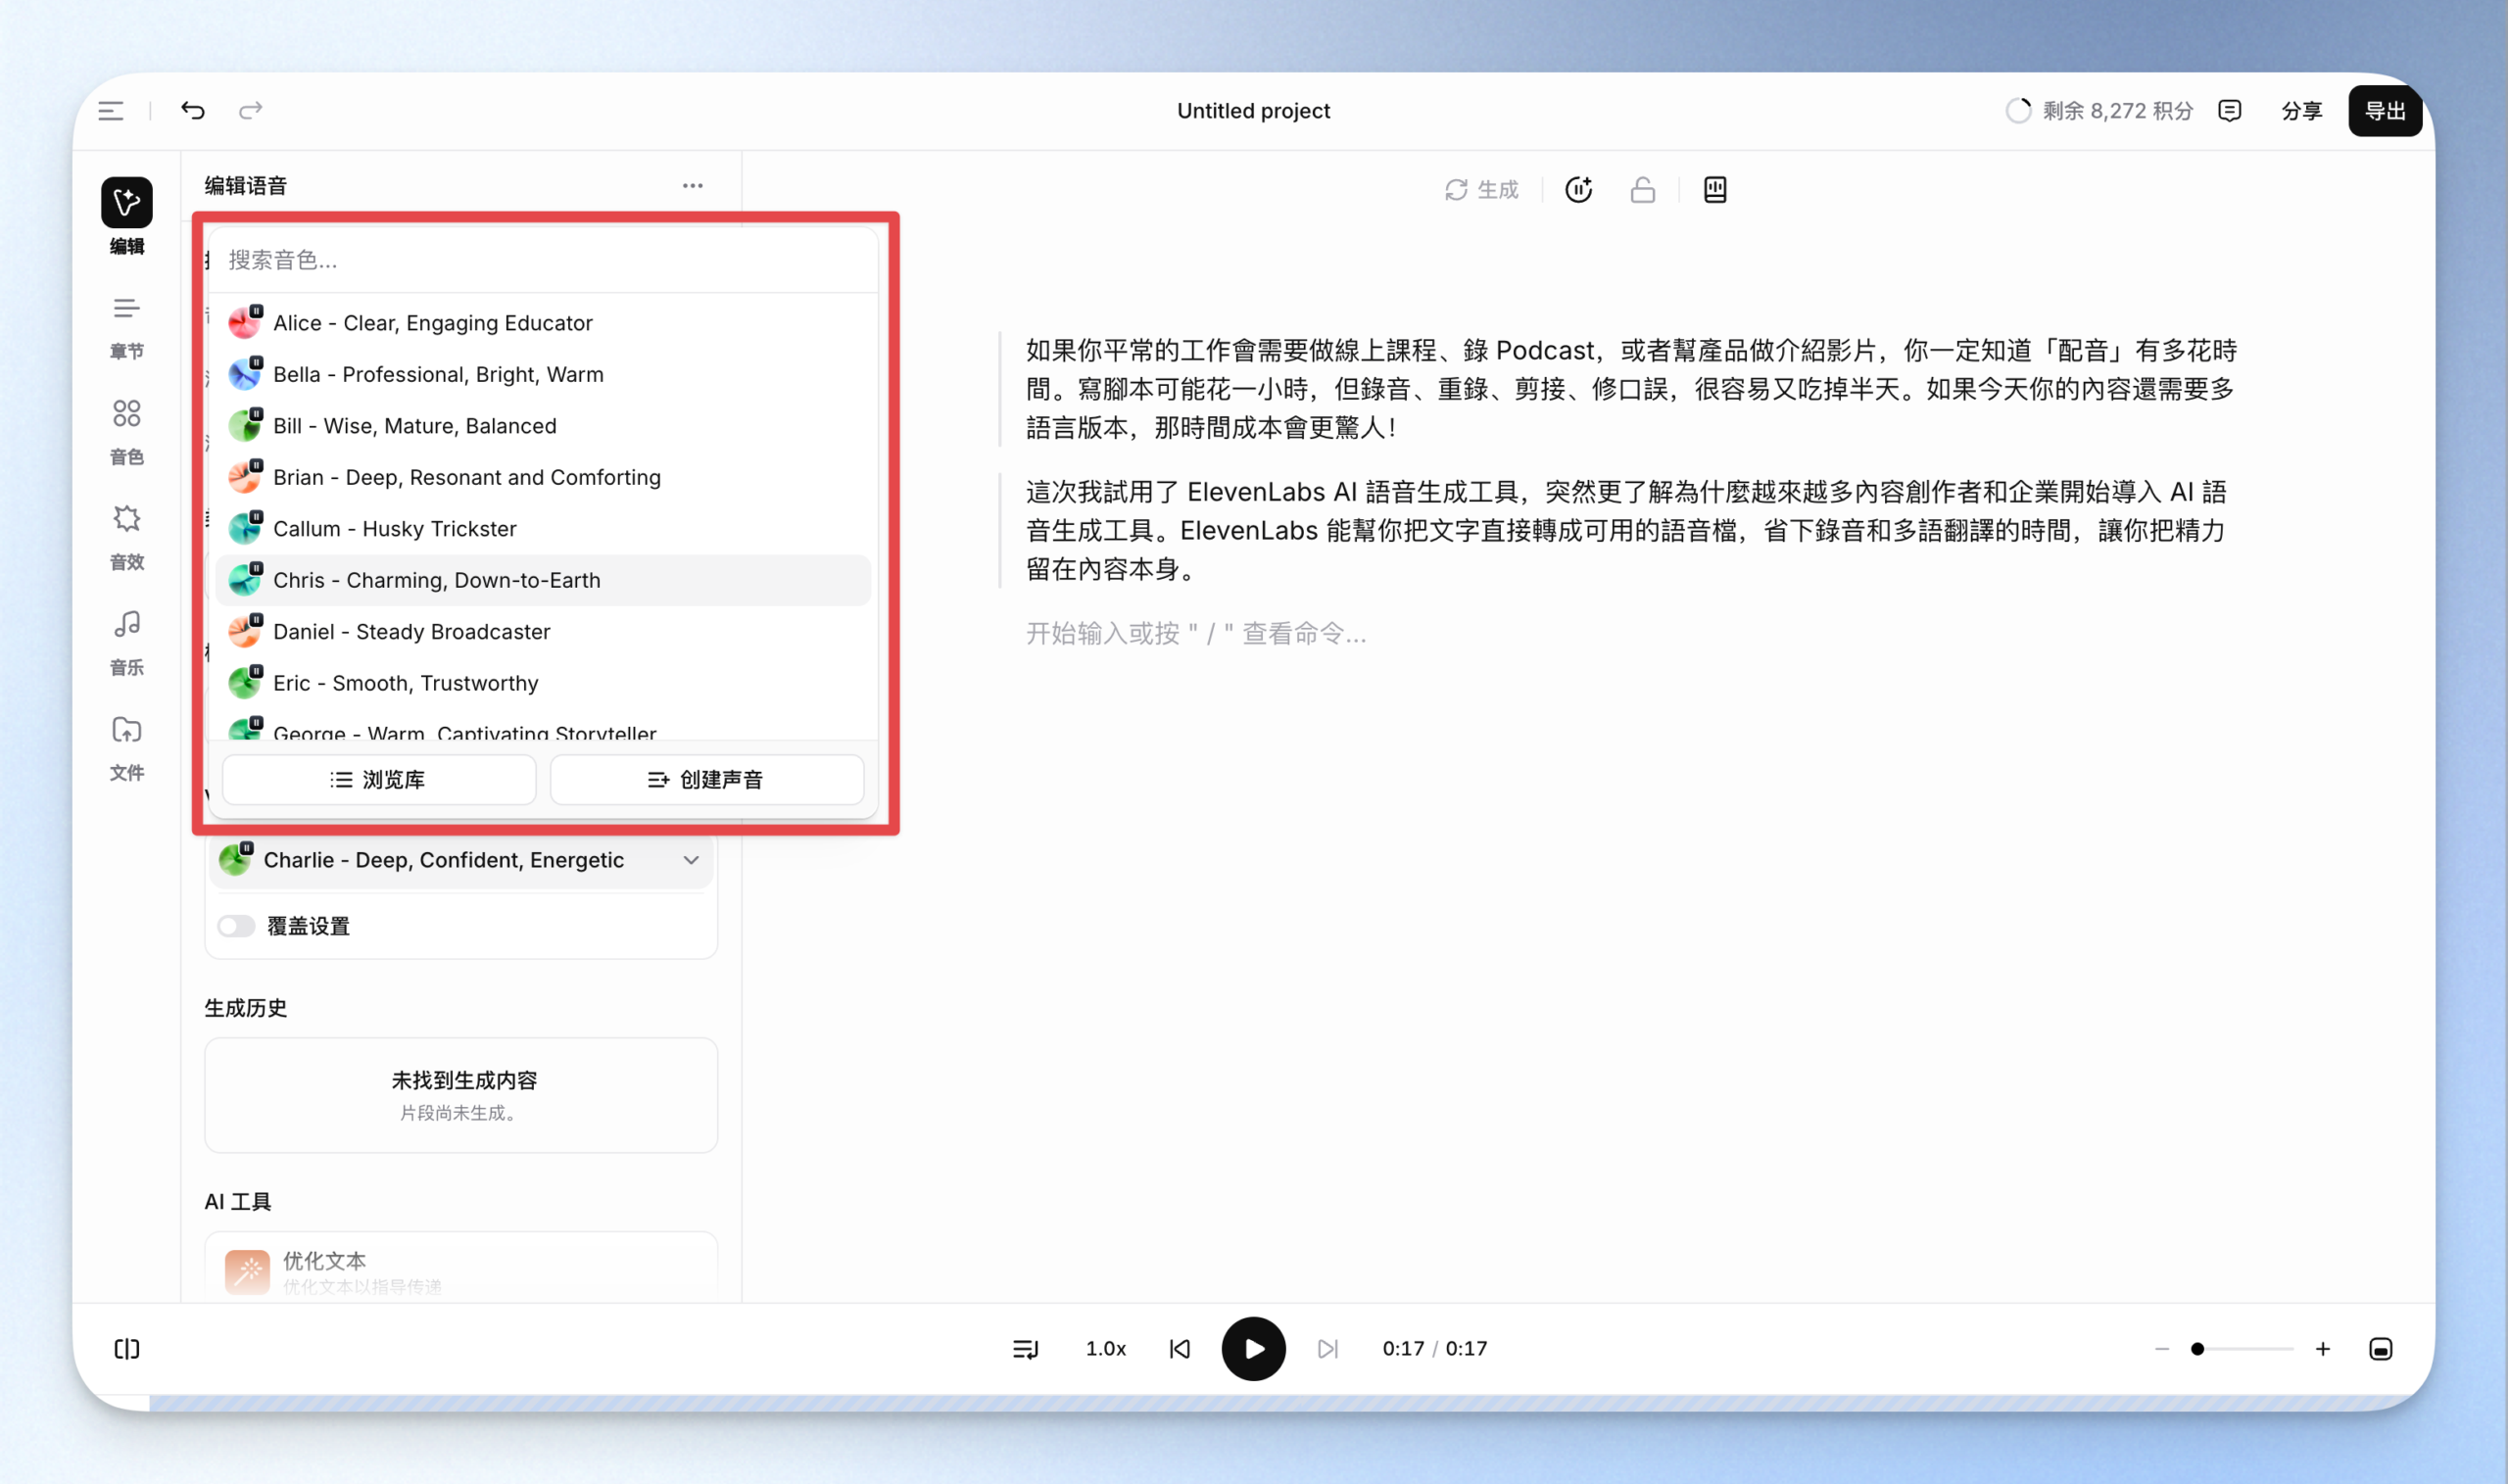Screen dimensions: 2508x1484
Task: Open the comments icon in header
Action: click(2230, 111)
